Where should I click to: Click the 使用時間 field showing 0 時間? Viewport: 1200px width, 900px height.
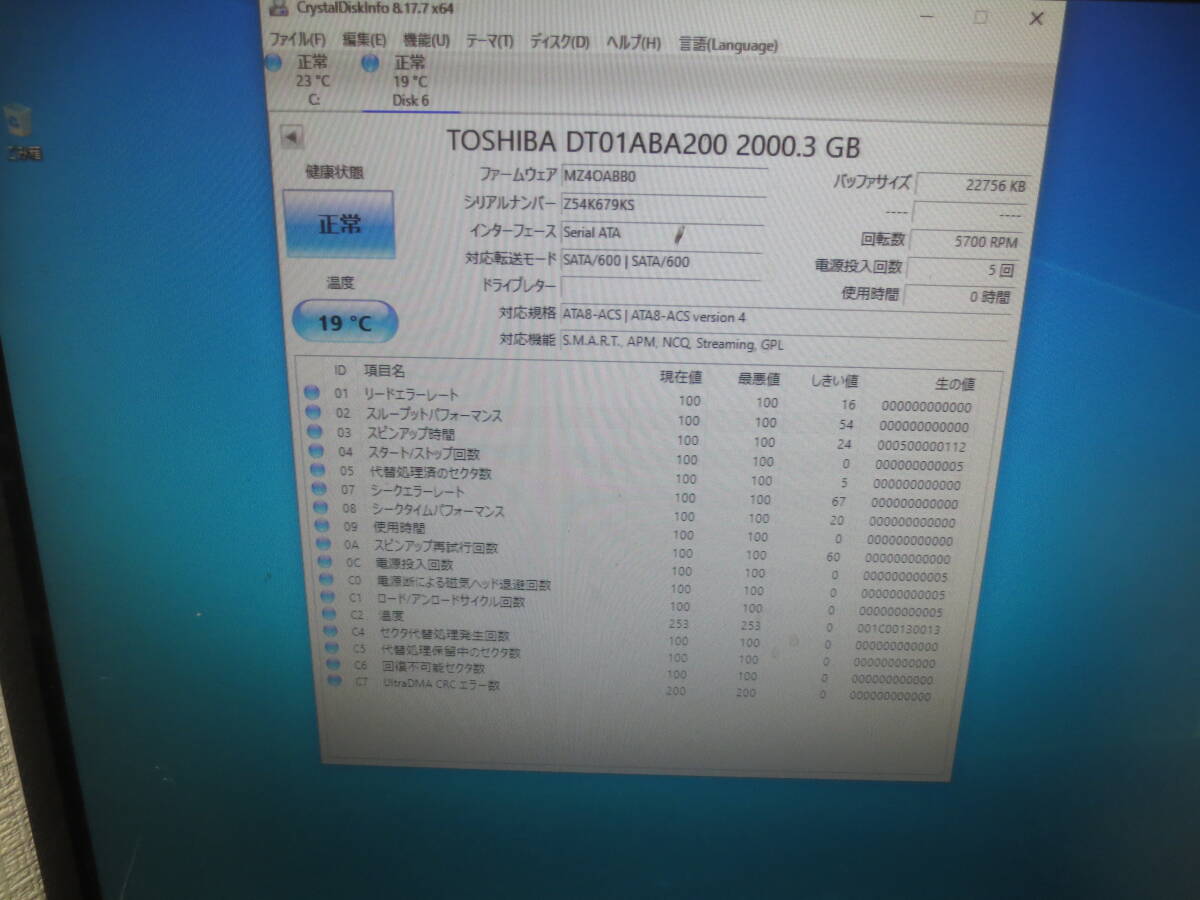[961, 296]
